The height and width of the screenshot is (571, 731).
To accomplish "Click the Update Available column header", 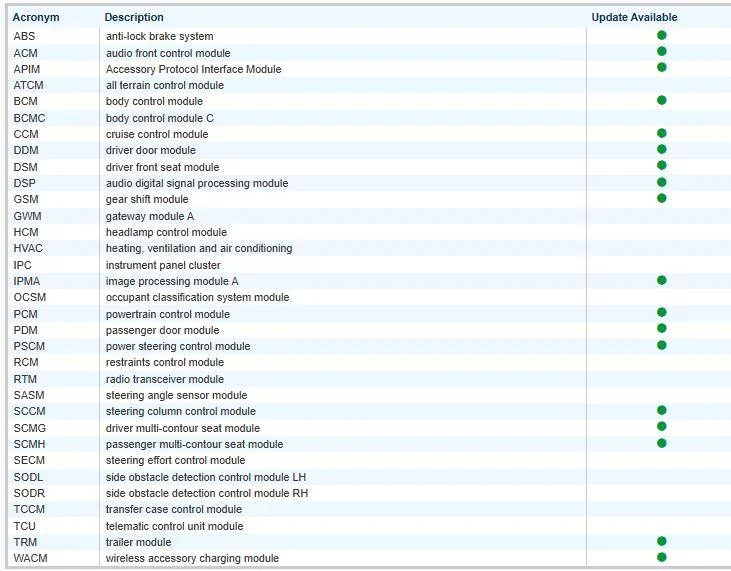I will click(634, 17).
